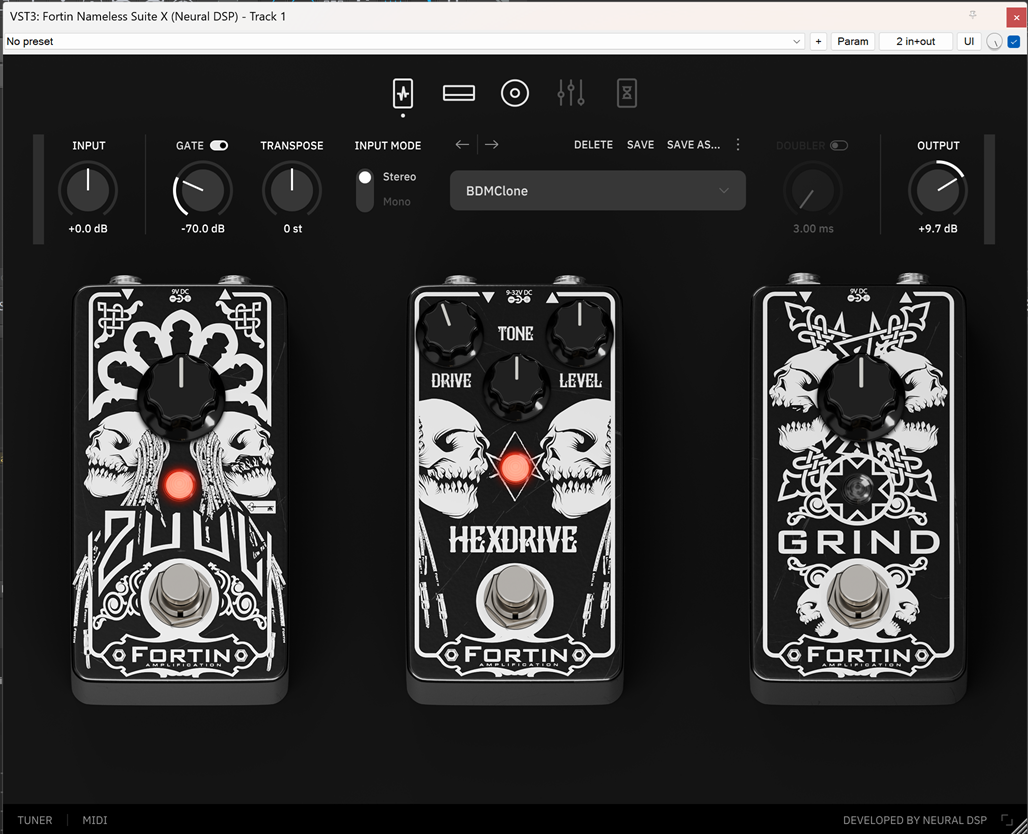Viewport: 1028px width, 834px height.
Task: Click the Zuul pedal main knob
Action: [x=181, y=395]
